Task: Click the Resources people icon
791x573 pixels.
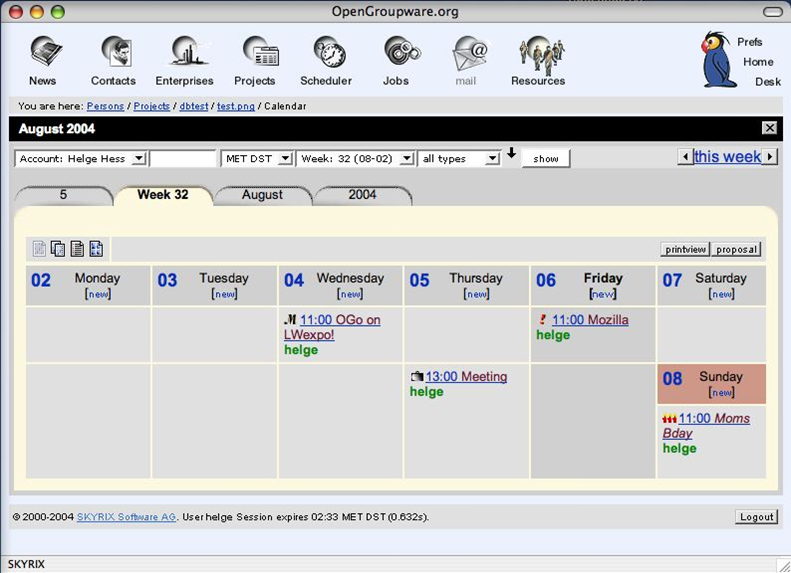Action: click(x=538, y=53)
